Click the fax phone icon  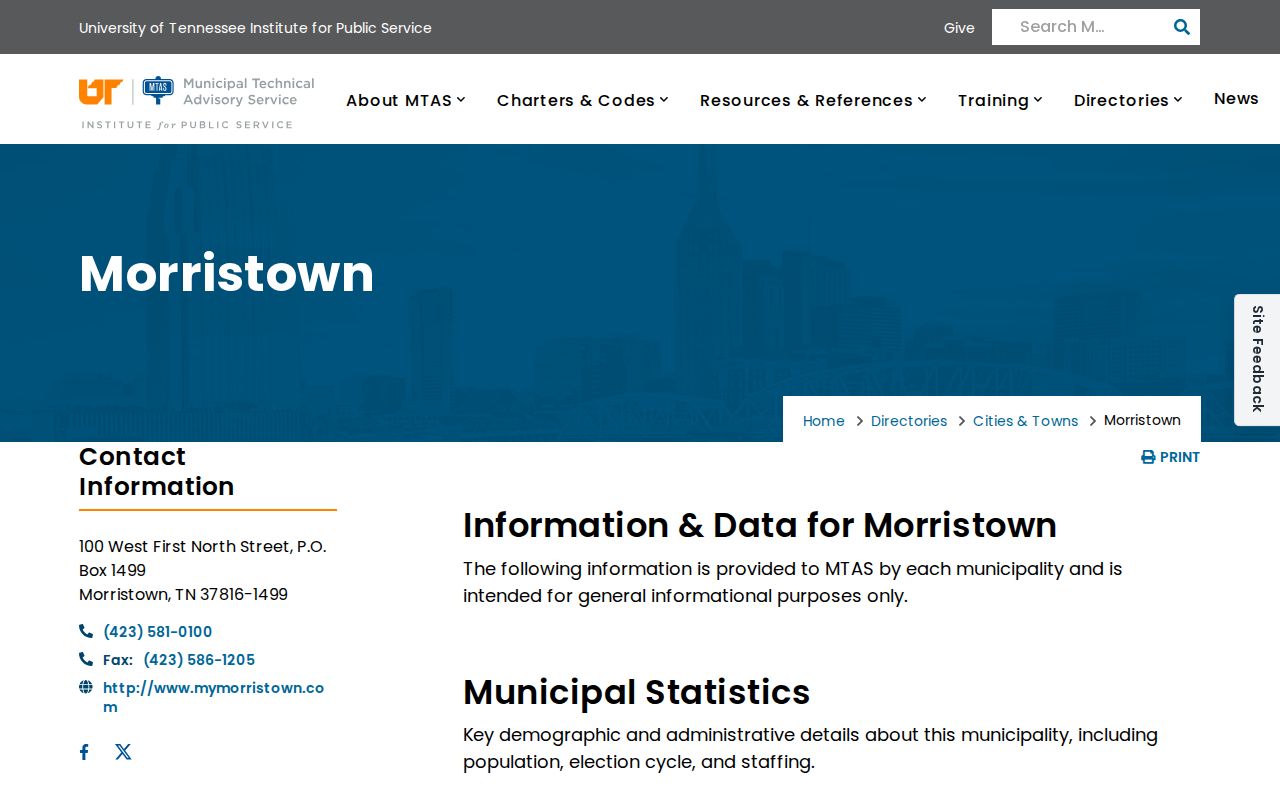tap(86, 659)
